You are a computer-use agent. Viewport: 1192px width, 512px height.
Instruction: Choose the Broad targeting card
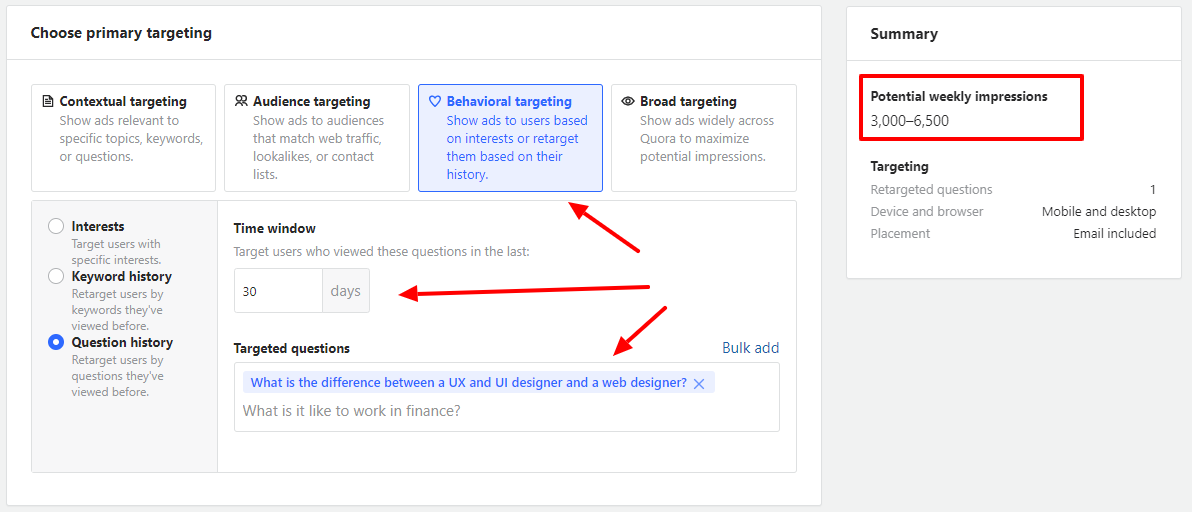pos(703,138)
